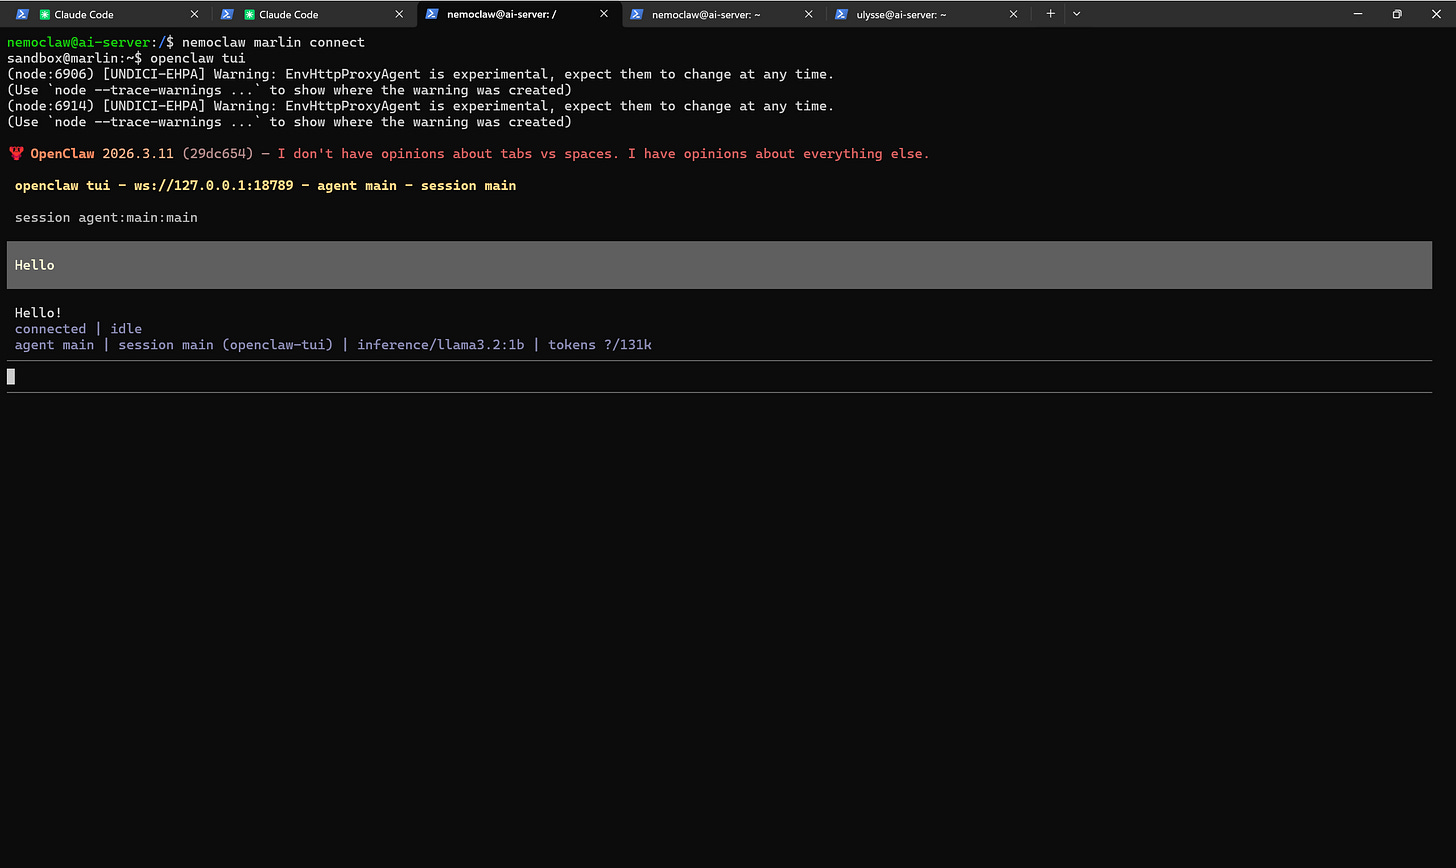Open a new terminal tab with the plus button
Screen dimensions: 1456x868
click(x=1050, y=14)
